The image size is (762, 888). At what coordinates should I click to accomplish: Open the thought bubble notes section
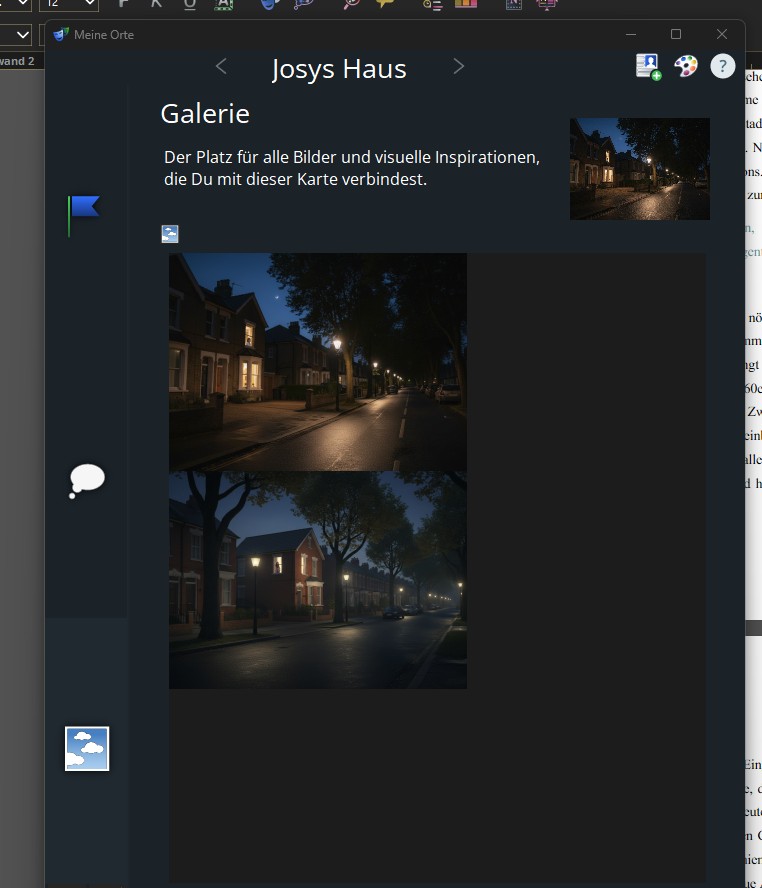pos(86,480)
